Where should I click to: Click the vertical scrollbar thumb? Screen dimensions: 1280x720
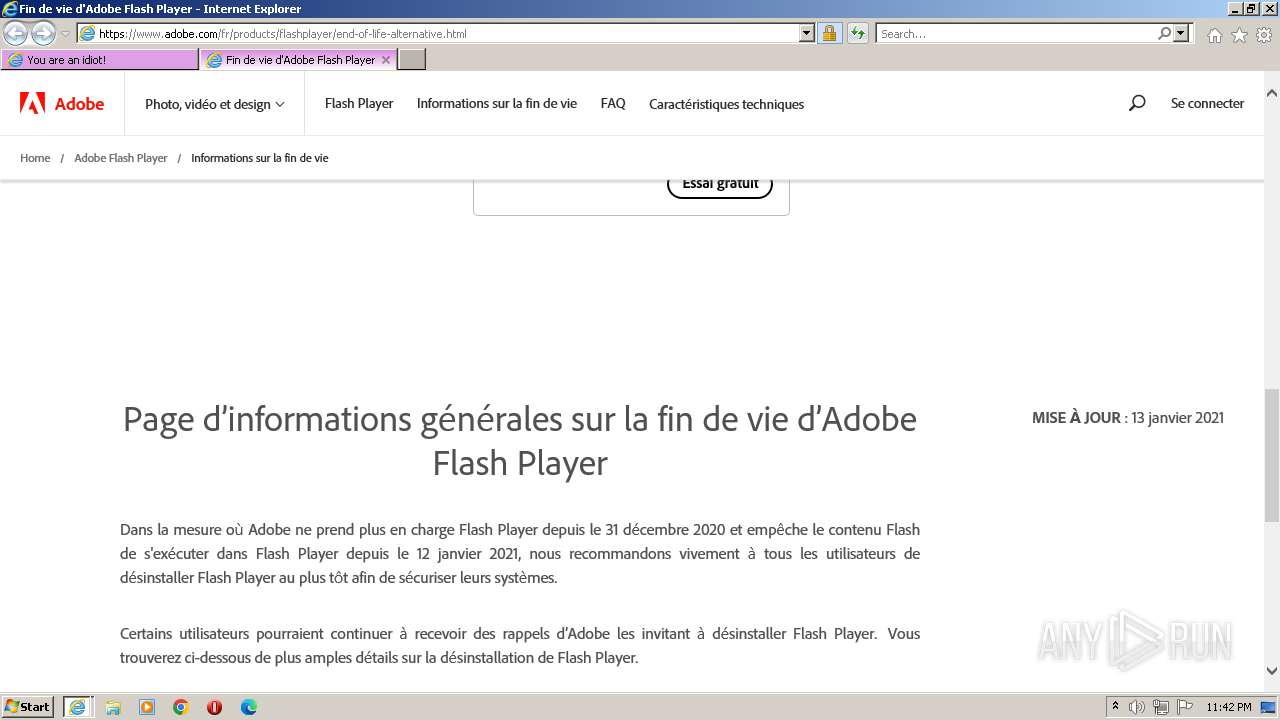(x=1272, y=455)
